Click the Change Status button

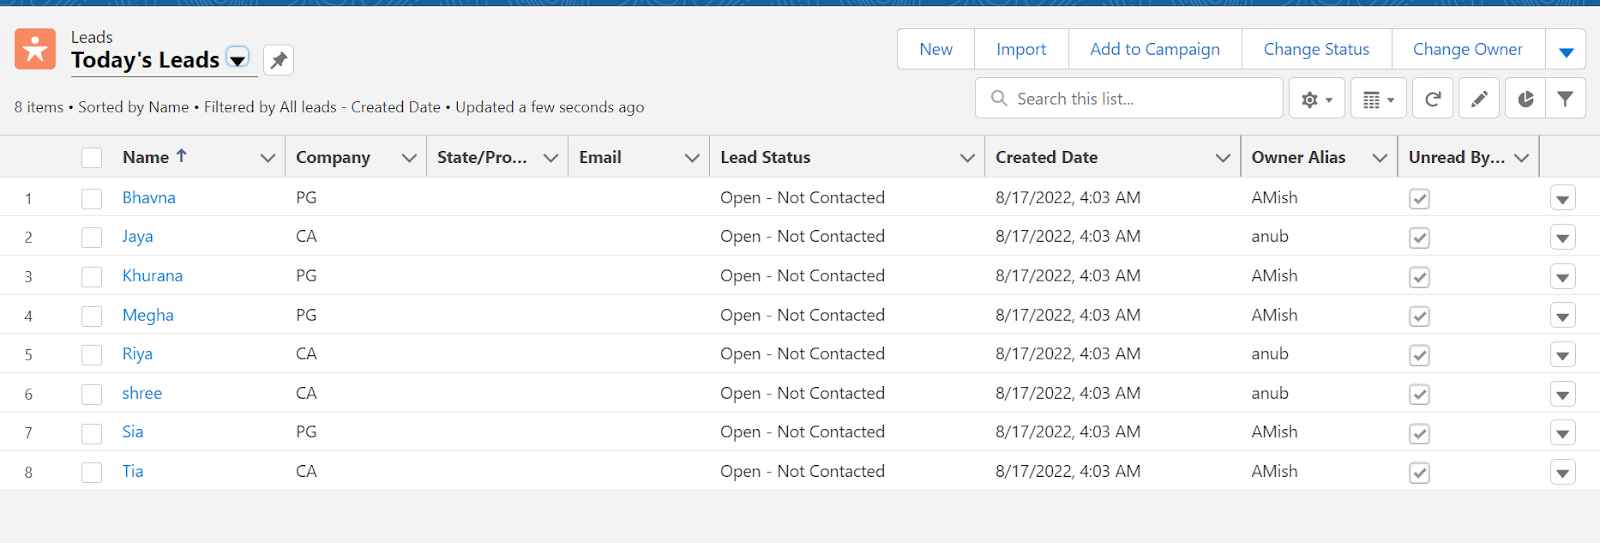(x=1316, y=49)
